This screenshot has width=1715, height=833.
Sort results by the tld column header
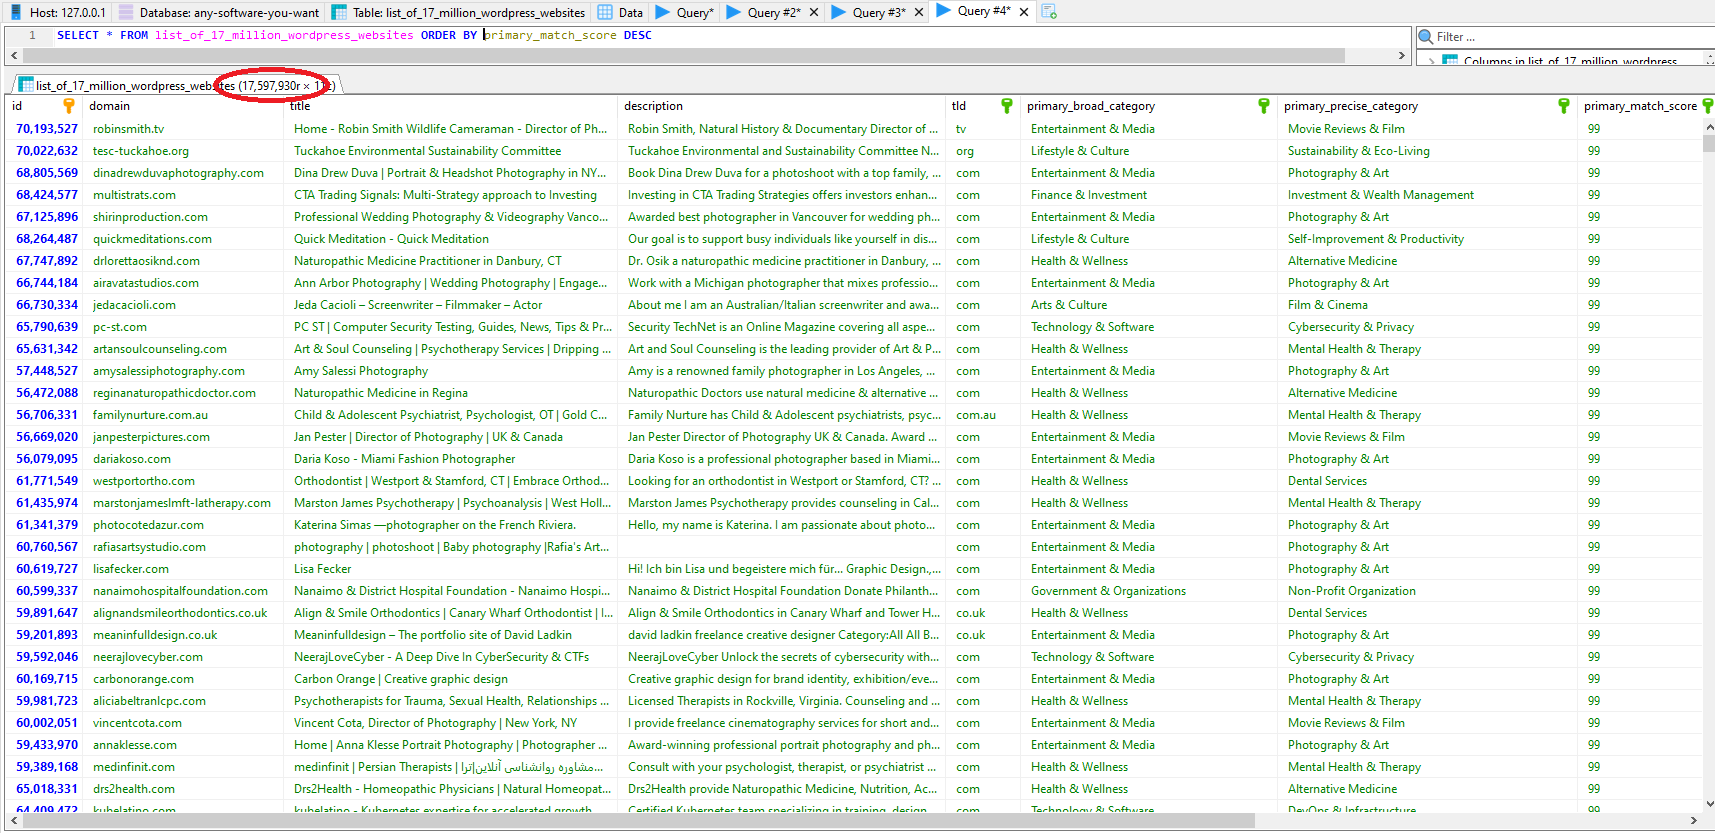click(x=958, y=106)
